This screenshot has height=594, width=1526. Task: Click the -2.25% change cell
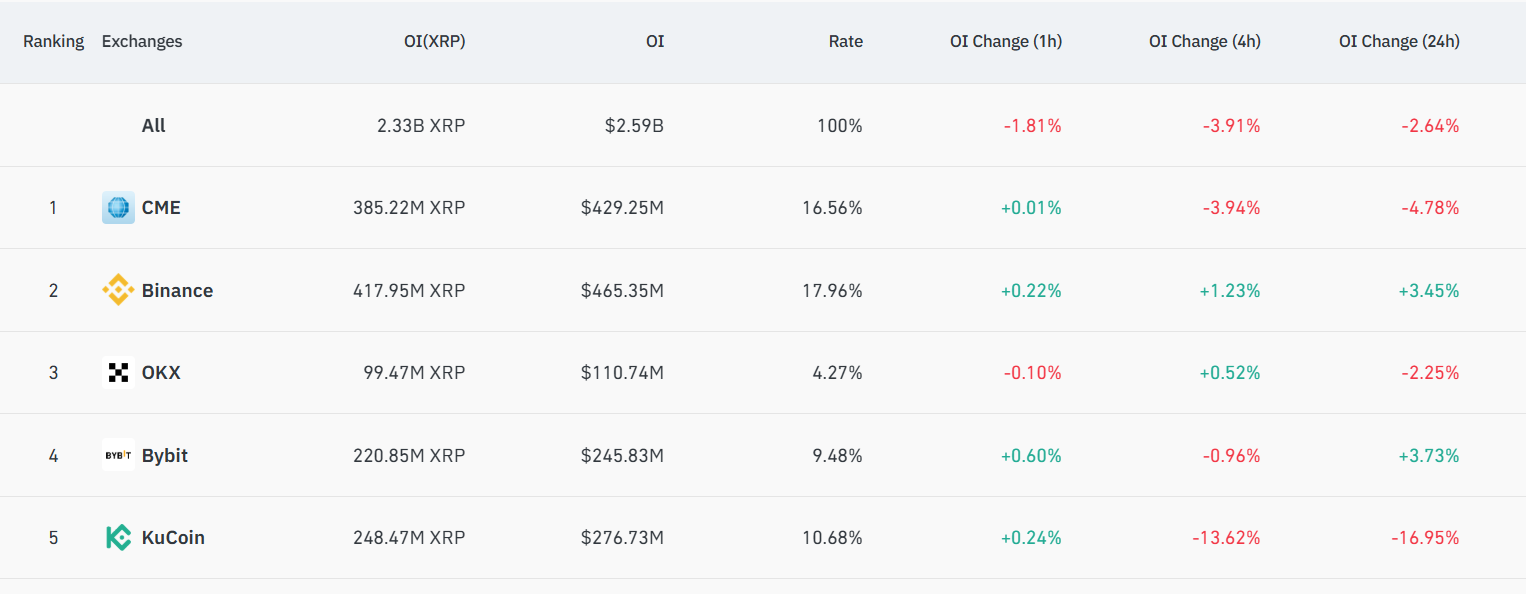tap(1430, 373)
